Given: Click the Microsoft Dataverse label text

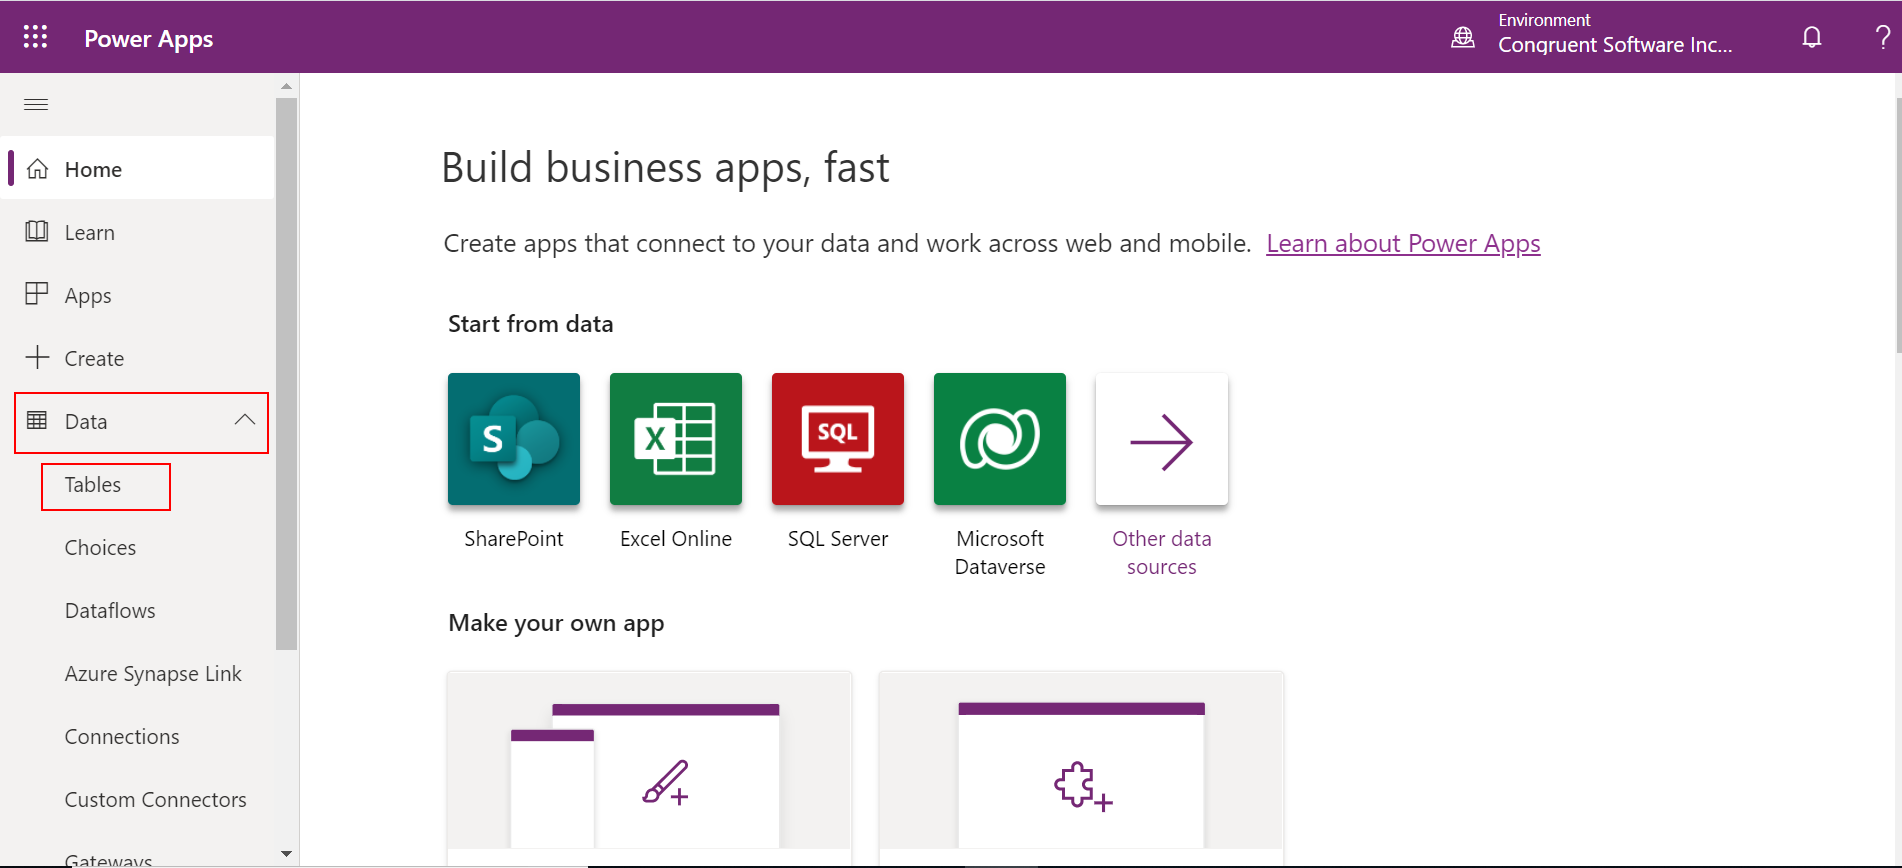Looking at the screenshot, I should 1000,553.
